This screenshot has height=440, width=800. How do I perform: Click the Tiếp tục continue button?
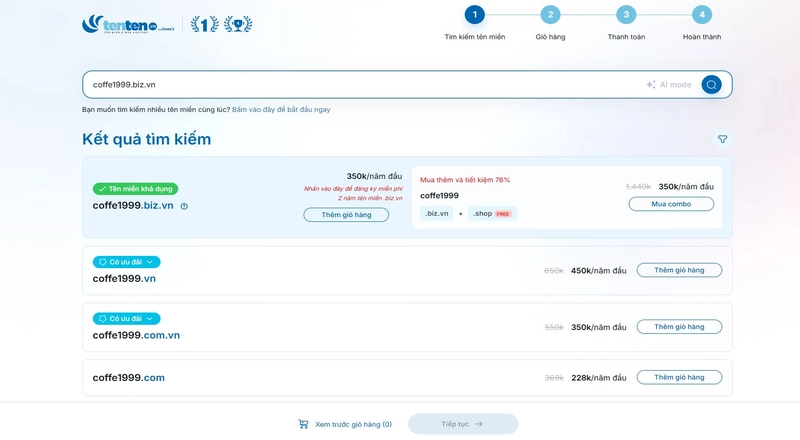coord(463,424)
